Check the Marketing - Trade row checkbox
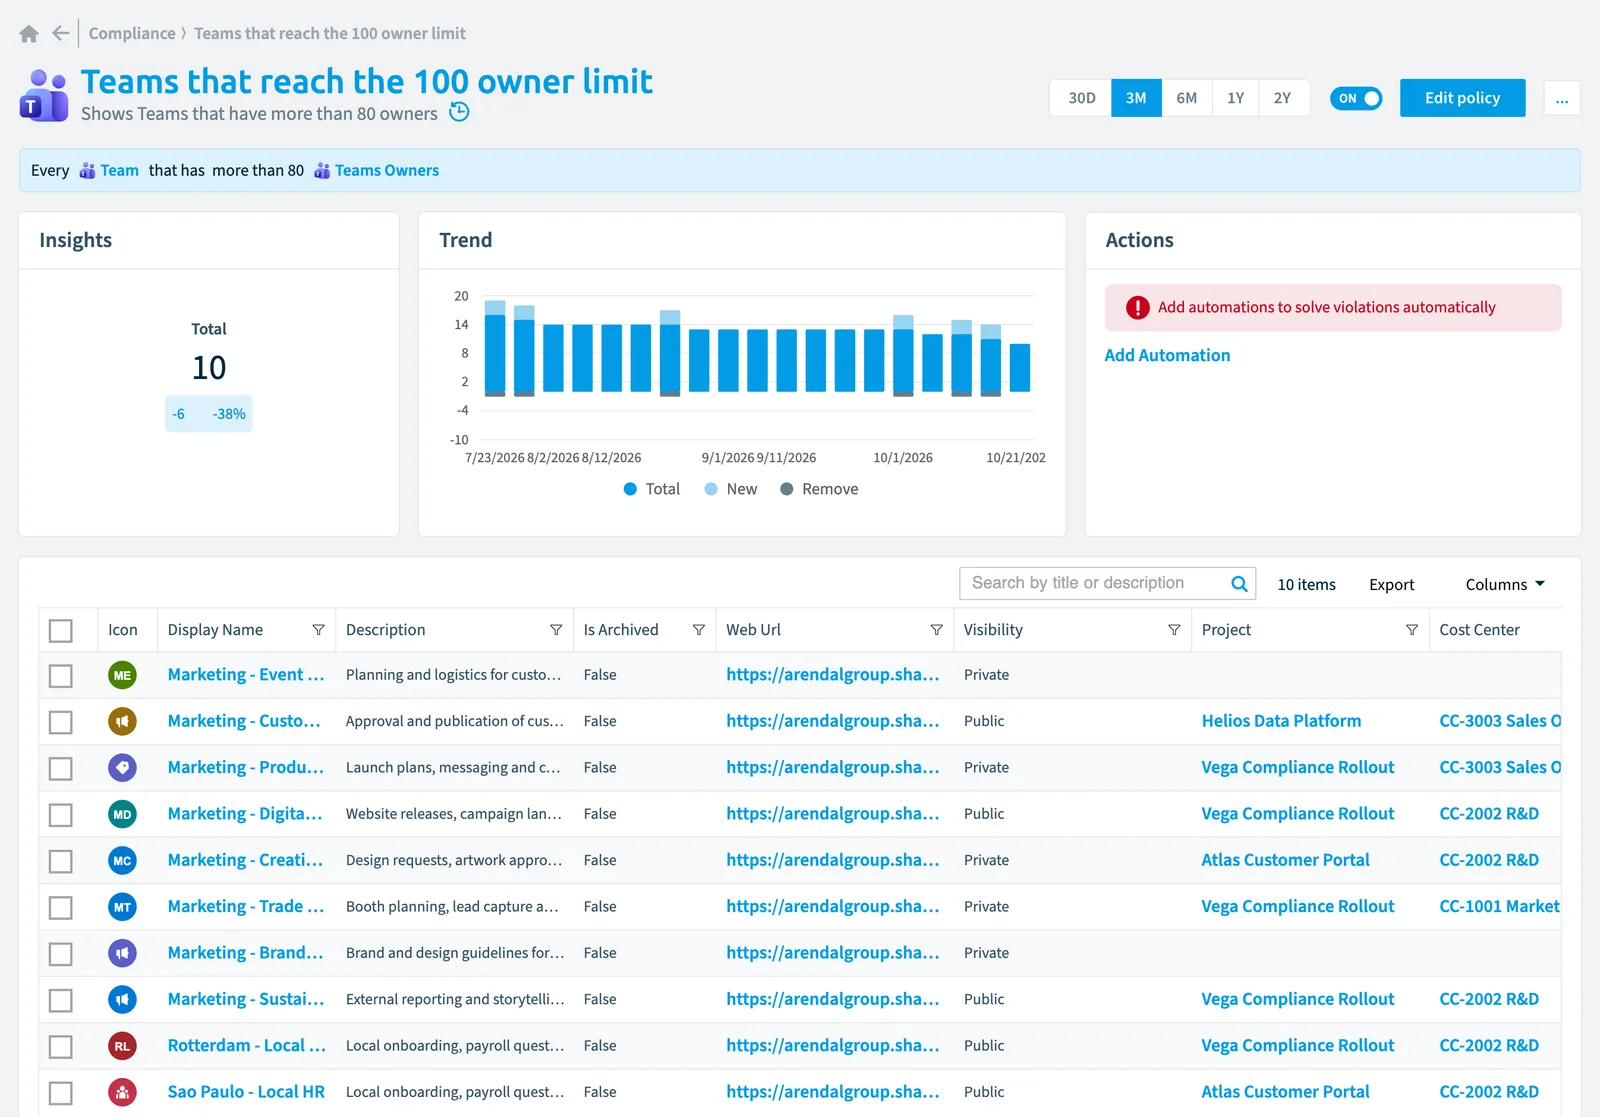The height and width of the screenshot is (1117, 1600). 61,908
